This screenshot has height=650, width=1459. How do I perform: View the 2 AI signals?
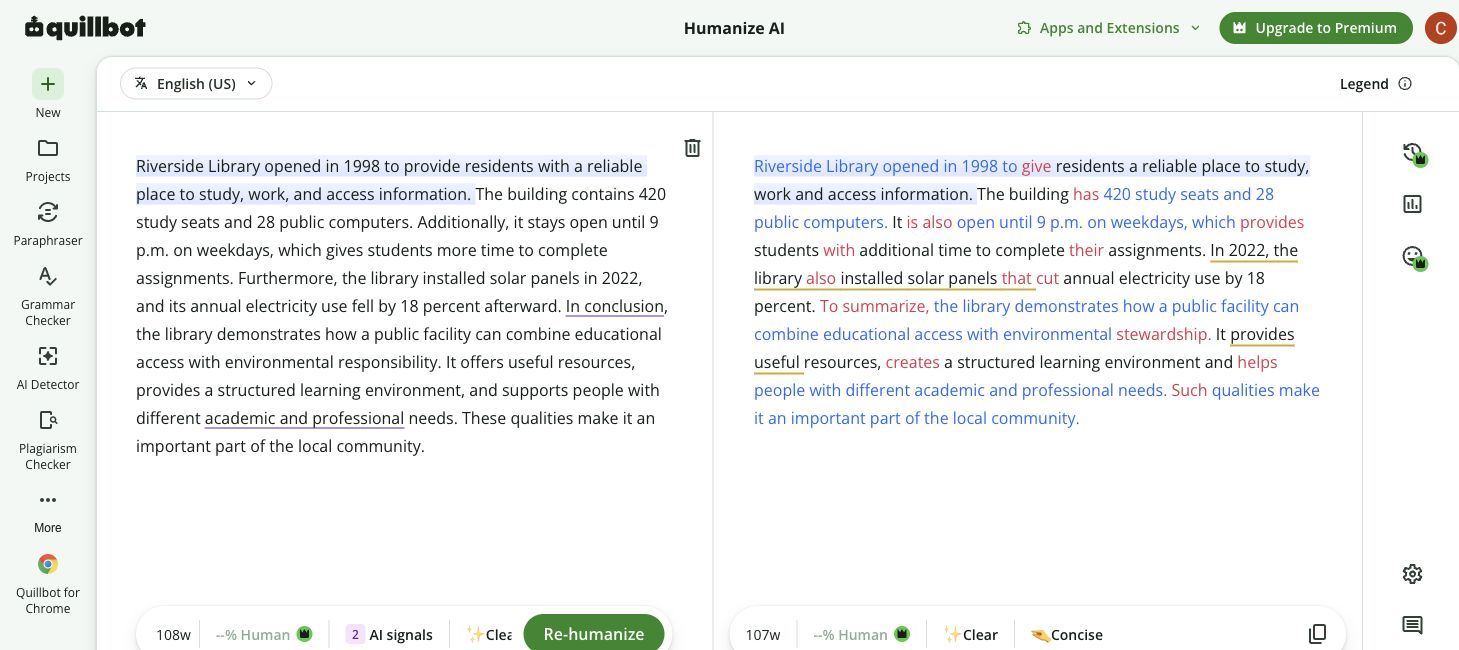tap(389, 634)
